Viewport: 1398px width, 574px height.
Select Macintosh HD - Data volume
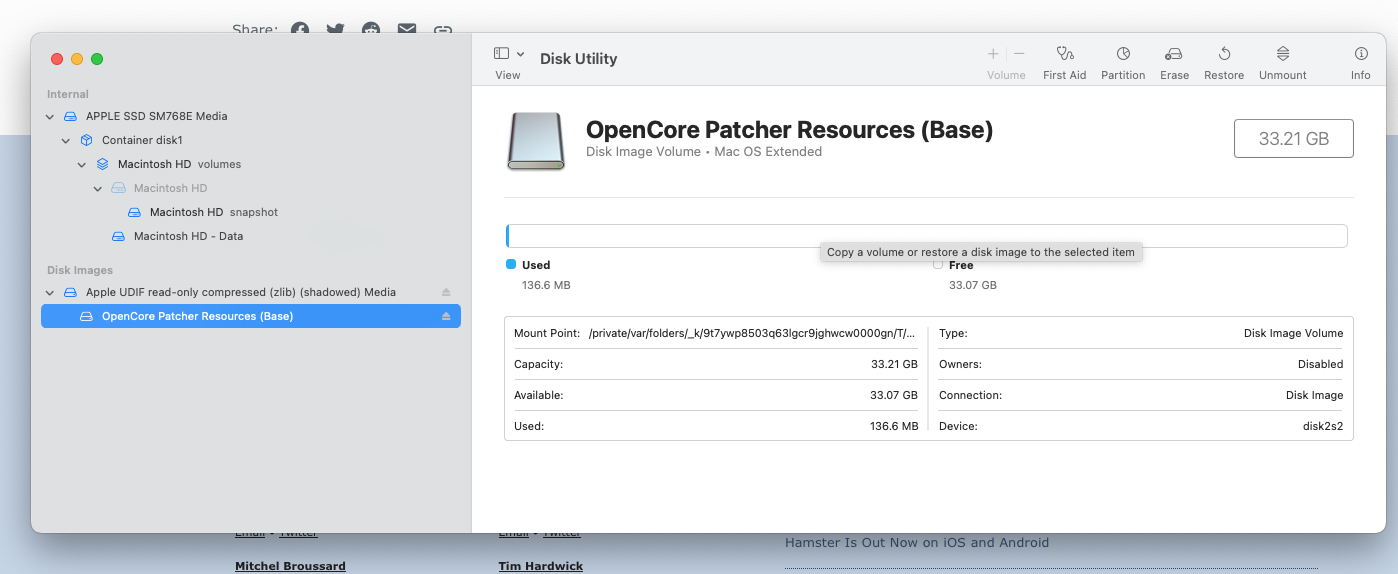pyautogui.click(x=188, y=236)
